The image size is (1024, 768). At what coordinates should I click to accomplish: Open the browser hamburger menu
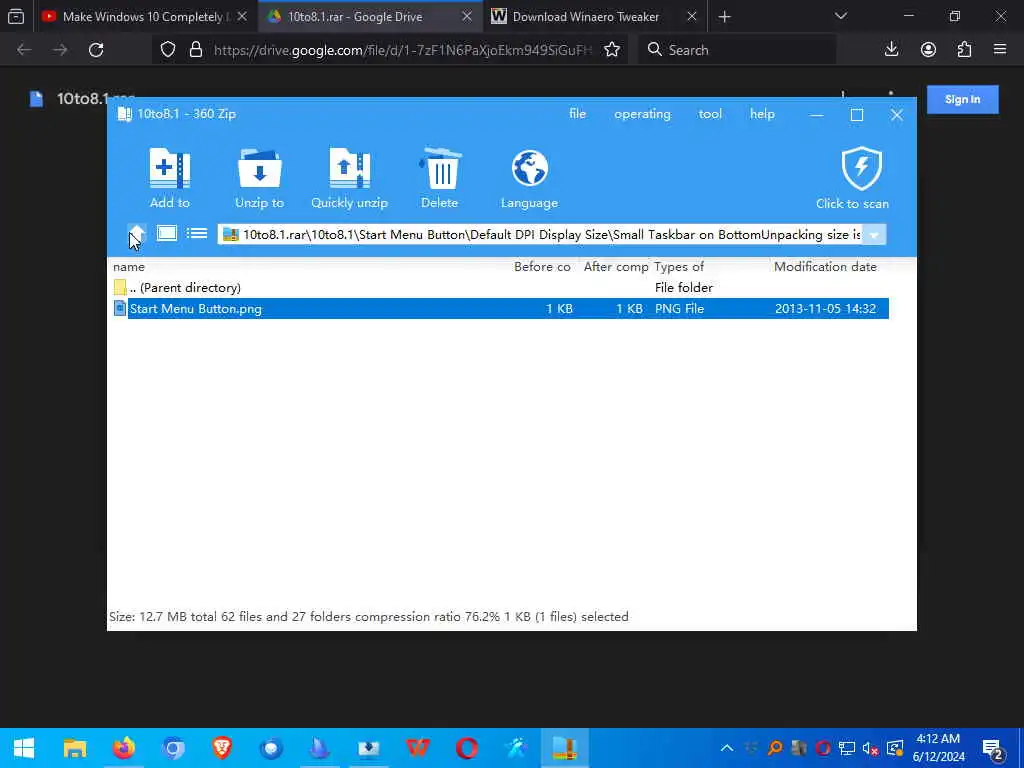pyautogui.click(x=1000, y=50)
